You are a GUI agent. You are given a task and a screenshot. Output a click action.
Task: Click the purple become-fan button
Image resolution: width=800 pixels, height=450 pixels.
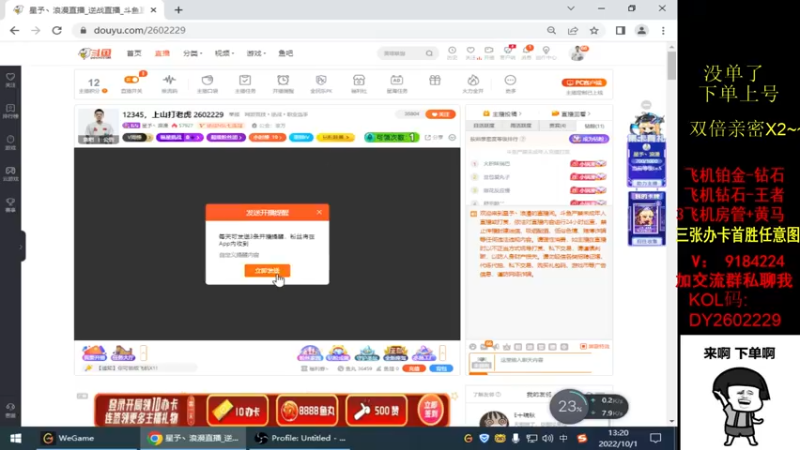[589, 139]
